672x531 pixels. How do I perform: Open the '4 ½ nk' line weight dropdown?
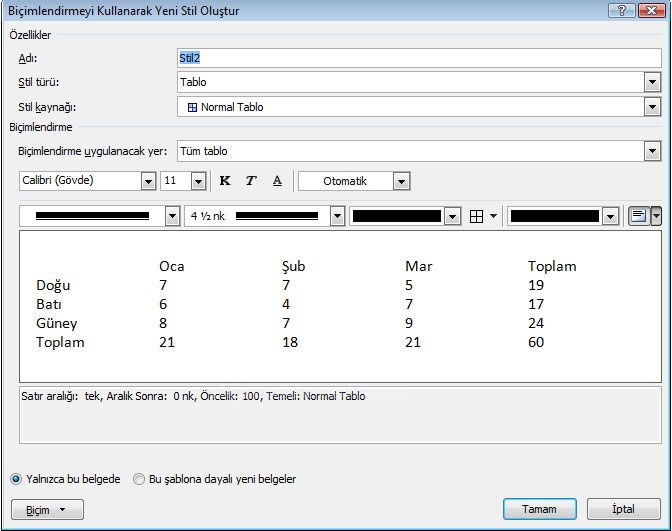click(x=338, y=216)
